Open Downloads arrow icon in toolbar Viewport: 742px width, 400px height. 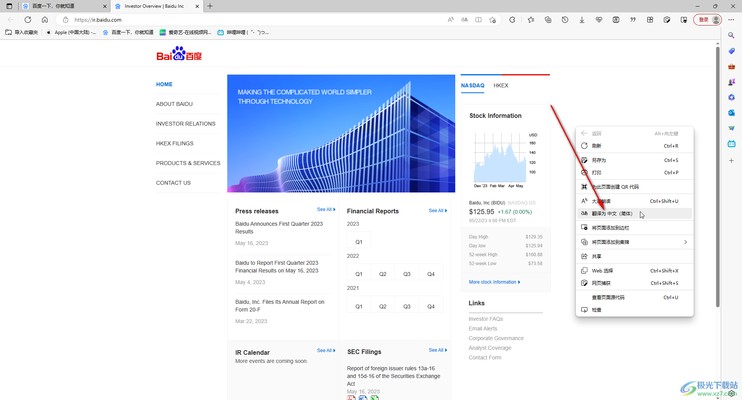click(582, 20)
